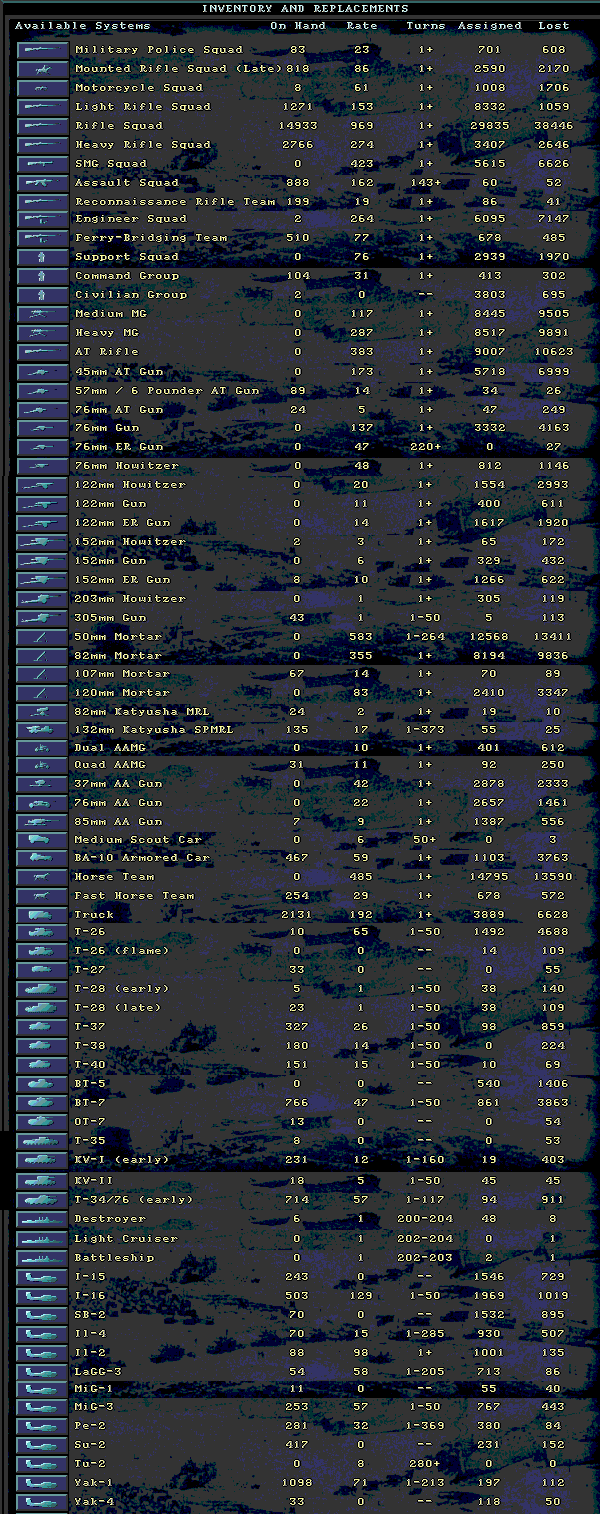Click the Heavy Rifle Squad label
The width and height of the screenshot is (600, 1514).
tap(143, 145)
